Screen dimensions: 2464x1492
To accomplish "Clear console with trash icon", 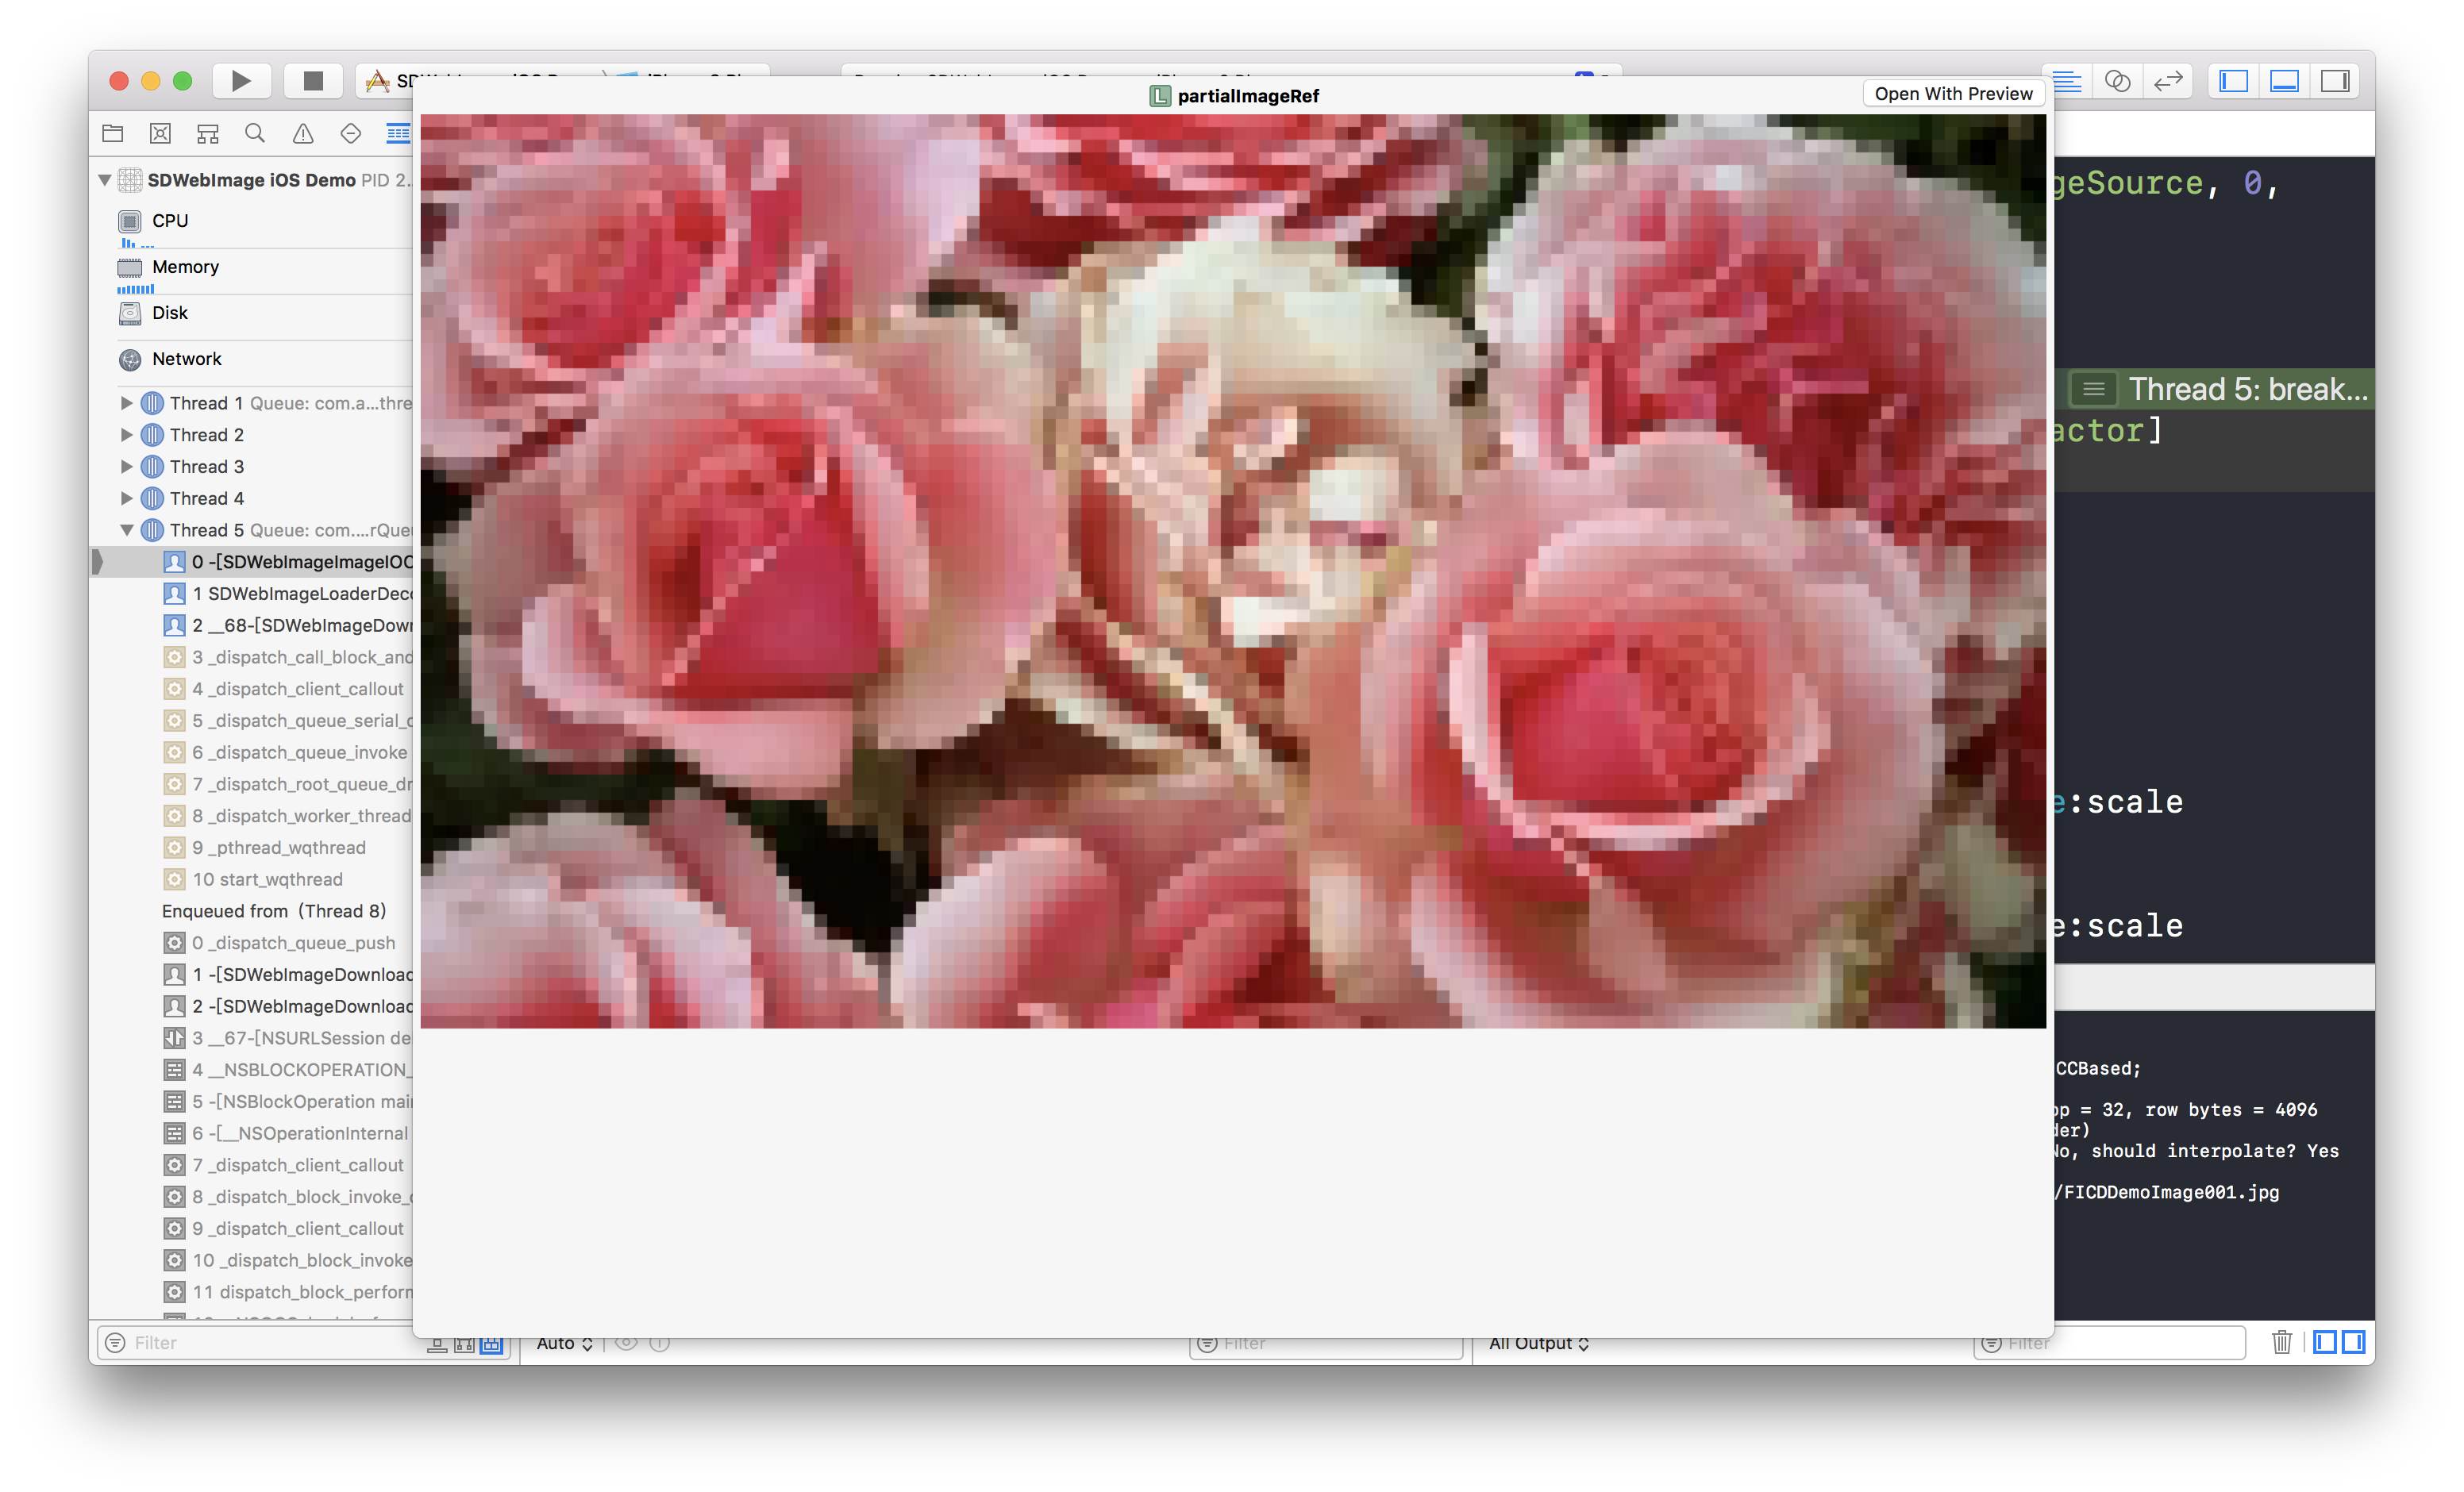I will point(2281,1342).
